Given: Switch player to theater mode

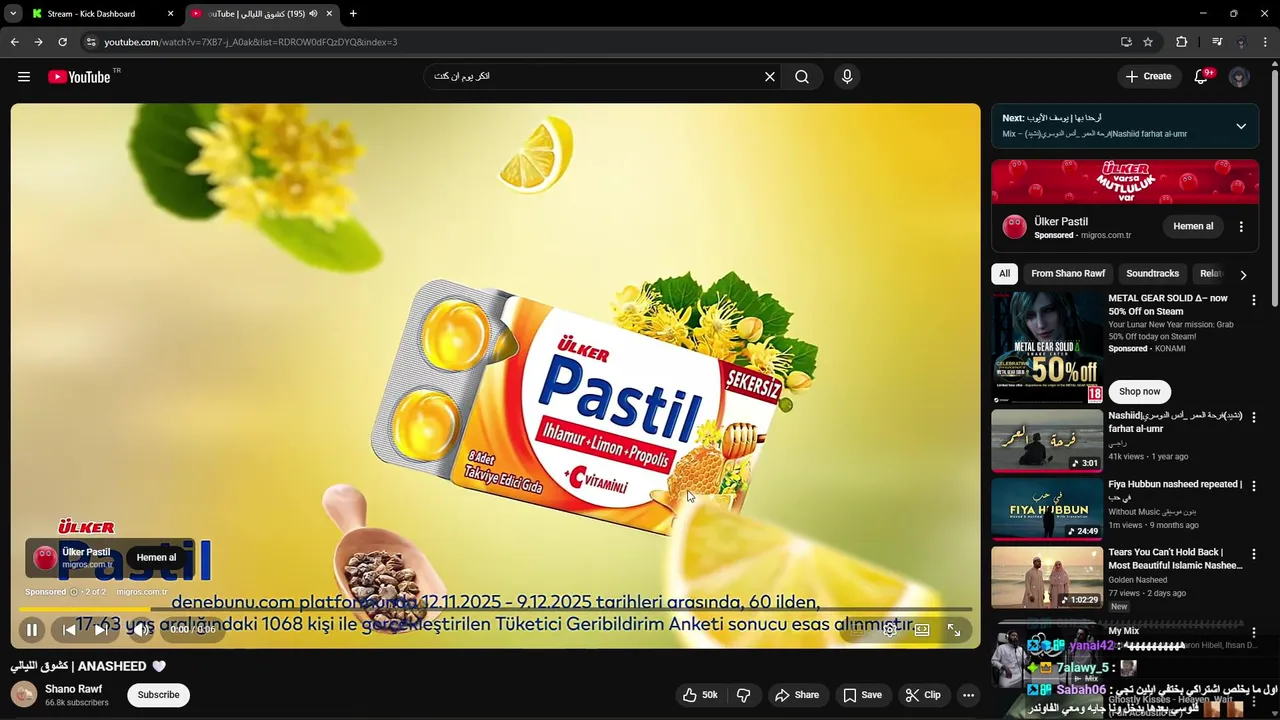Looking at the screenshot, I should [922, 630].
